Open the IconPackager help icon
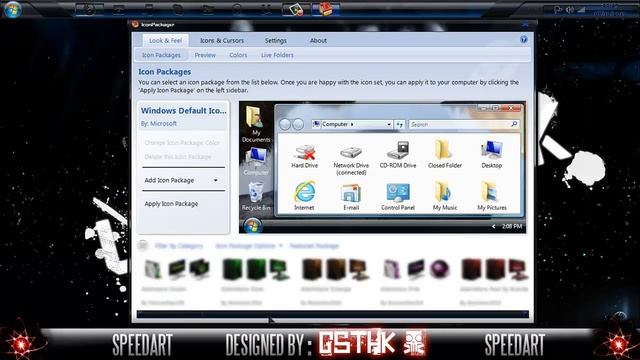Screen dimensions: 640x360 (524, 39)
